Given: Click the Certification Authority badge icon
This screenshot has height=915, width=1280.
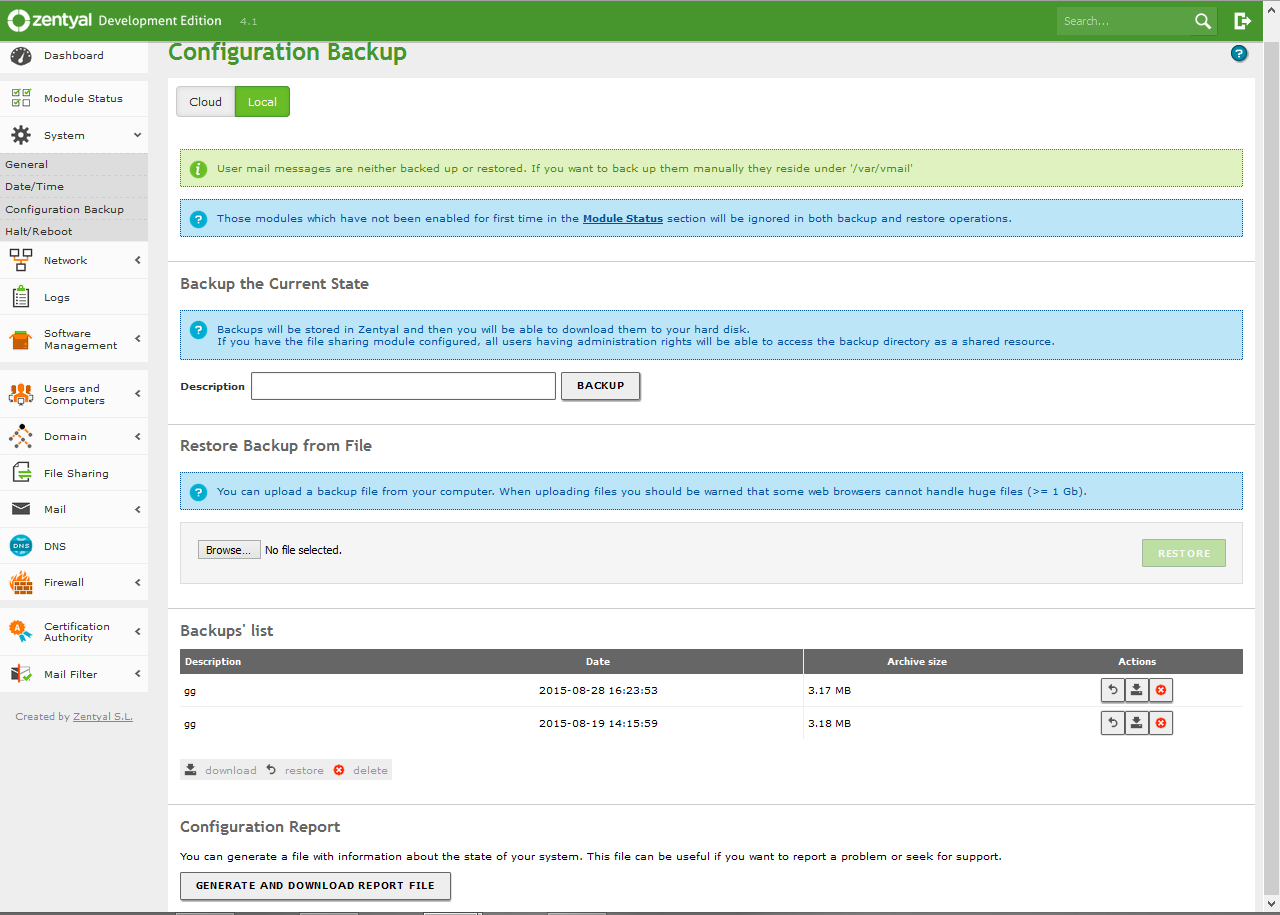Looking at the screenshot, I should (21, 631).
